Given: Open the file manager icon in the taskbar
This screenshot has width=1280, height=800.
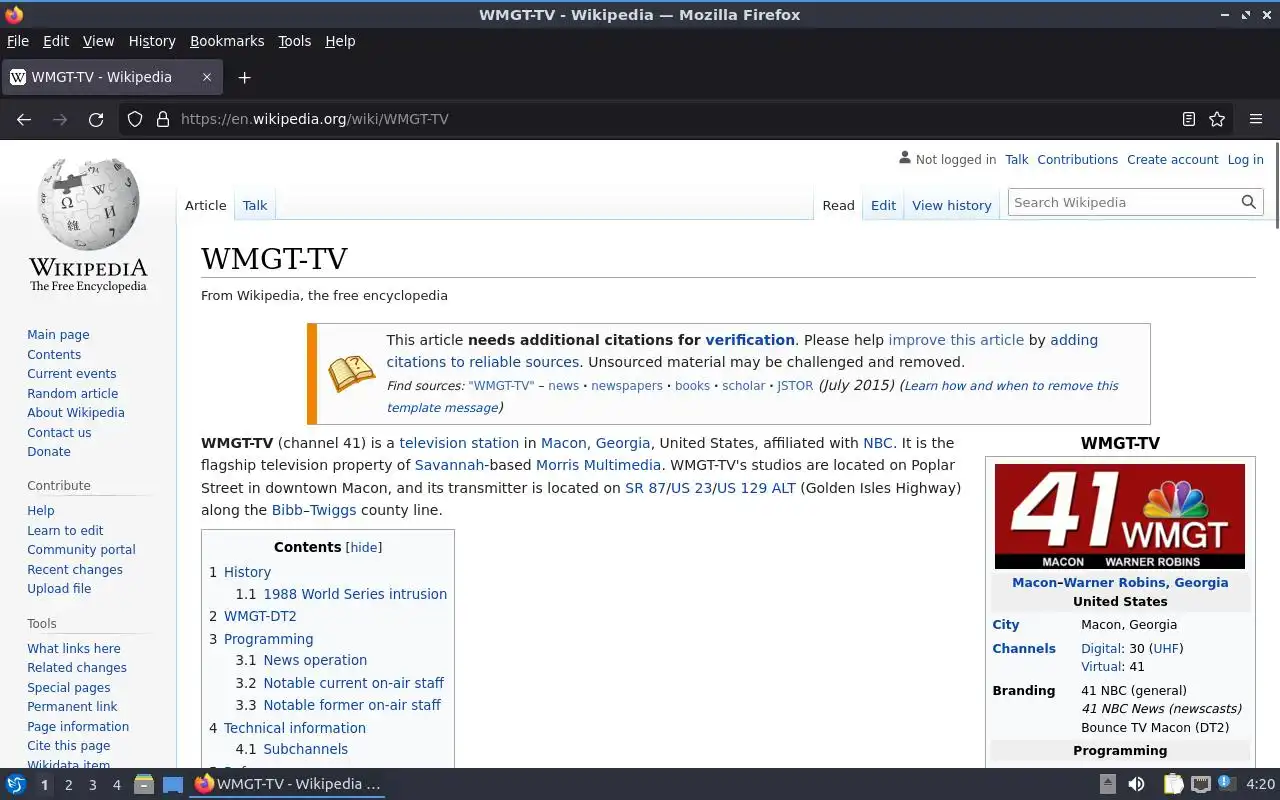Looking at the screenshot, I should 144,784.
